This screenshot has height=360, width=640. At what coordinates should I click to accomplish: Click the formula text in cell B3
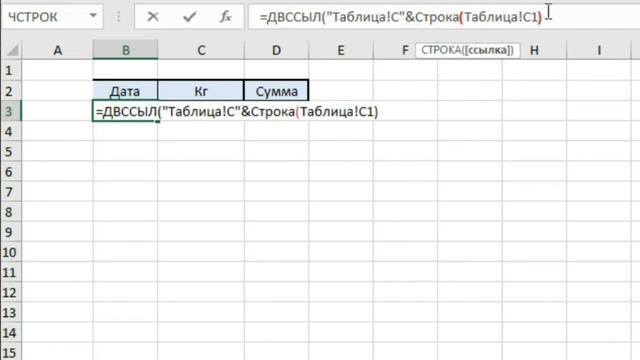click(237, 111)
